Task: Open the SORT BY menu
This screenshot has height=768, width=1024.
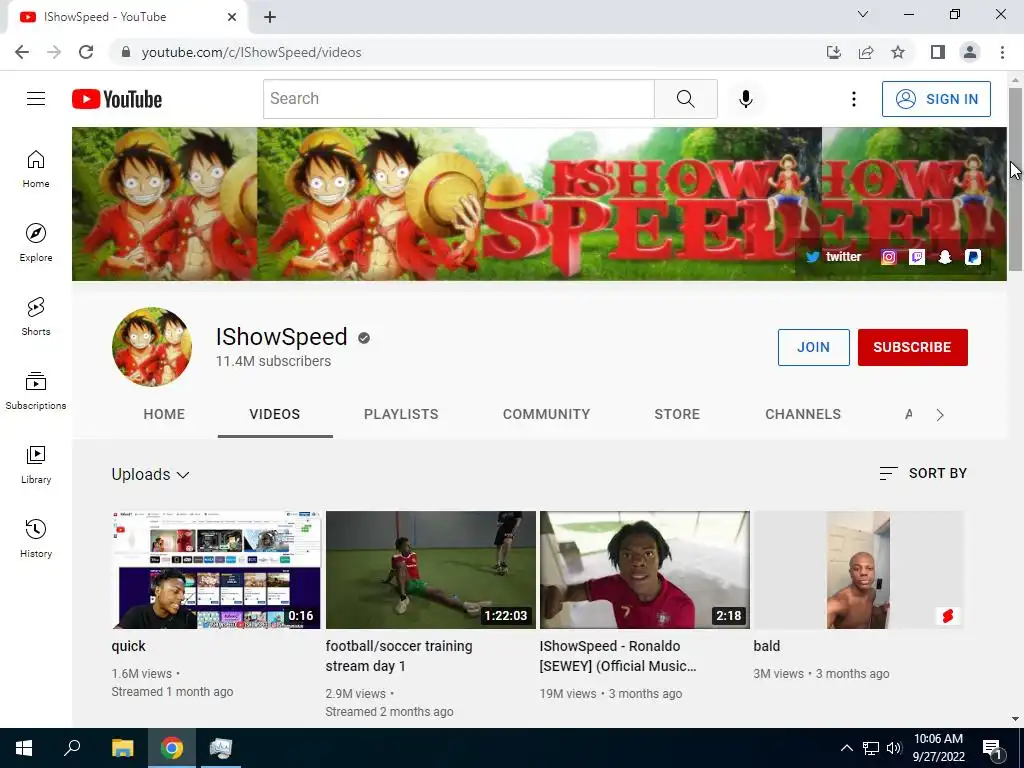Action: [923, 473]
